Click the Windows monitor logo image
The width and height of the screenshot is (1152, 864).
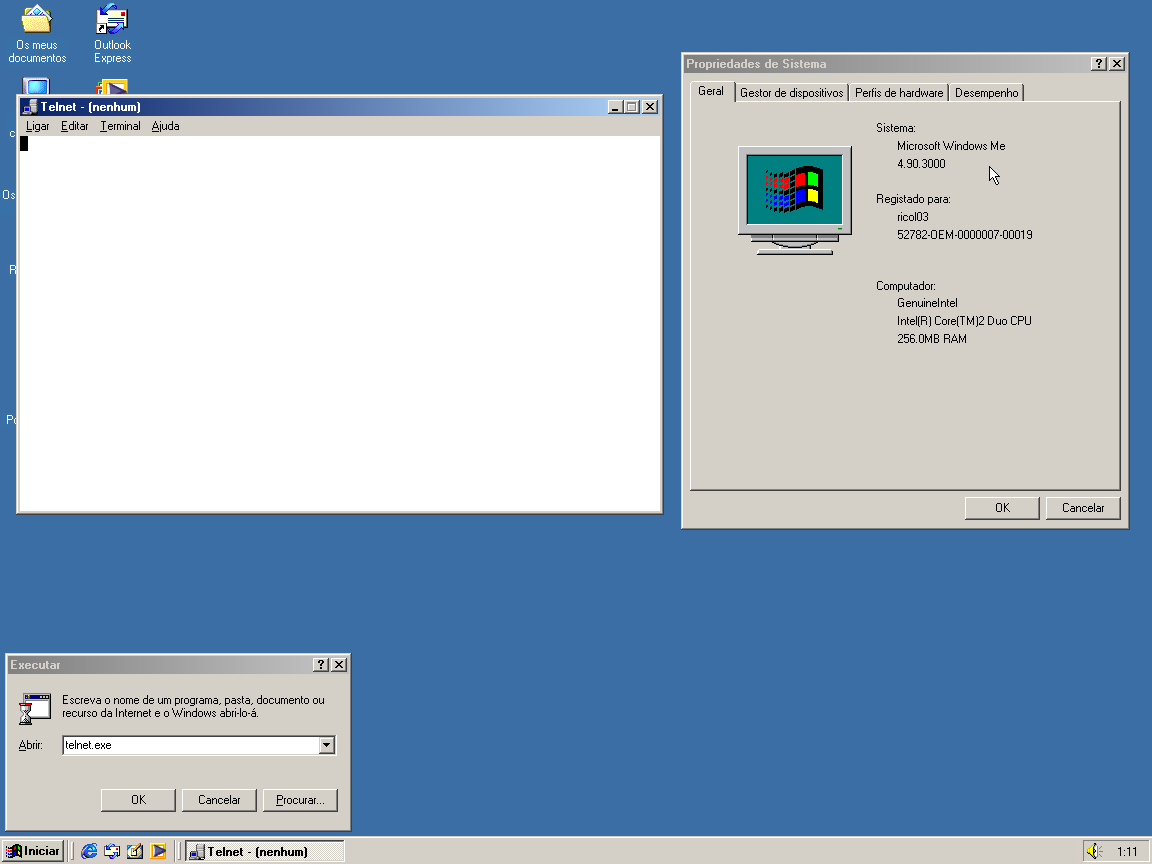pyautogui.click(x=794, y=200)
